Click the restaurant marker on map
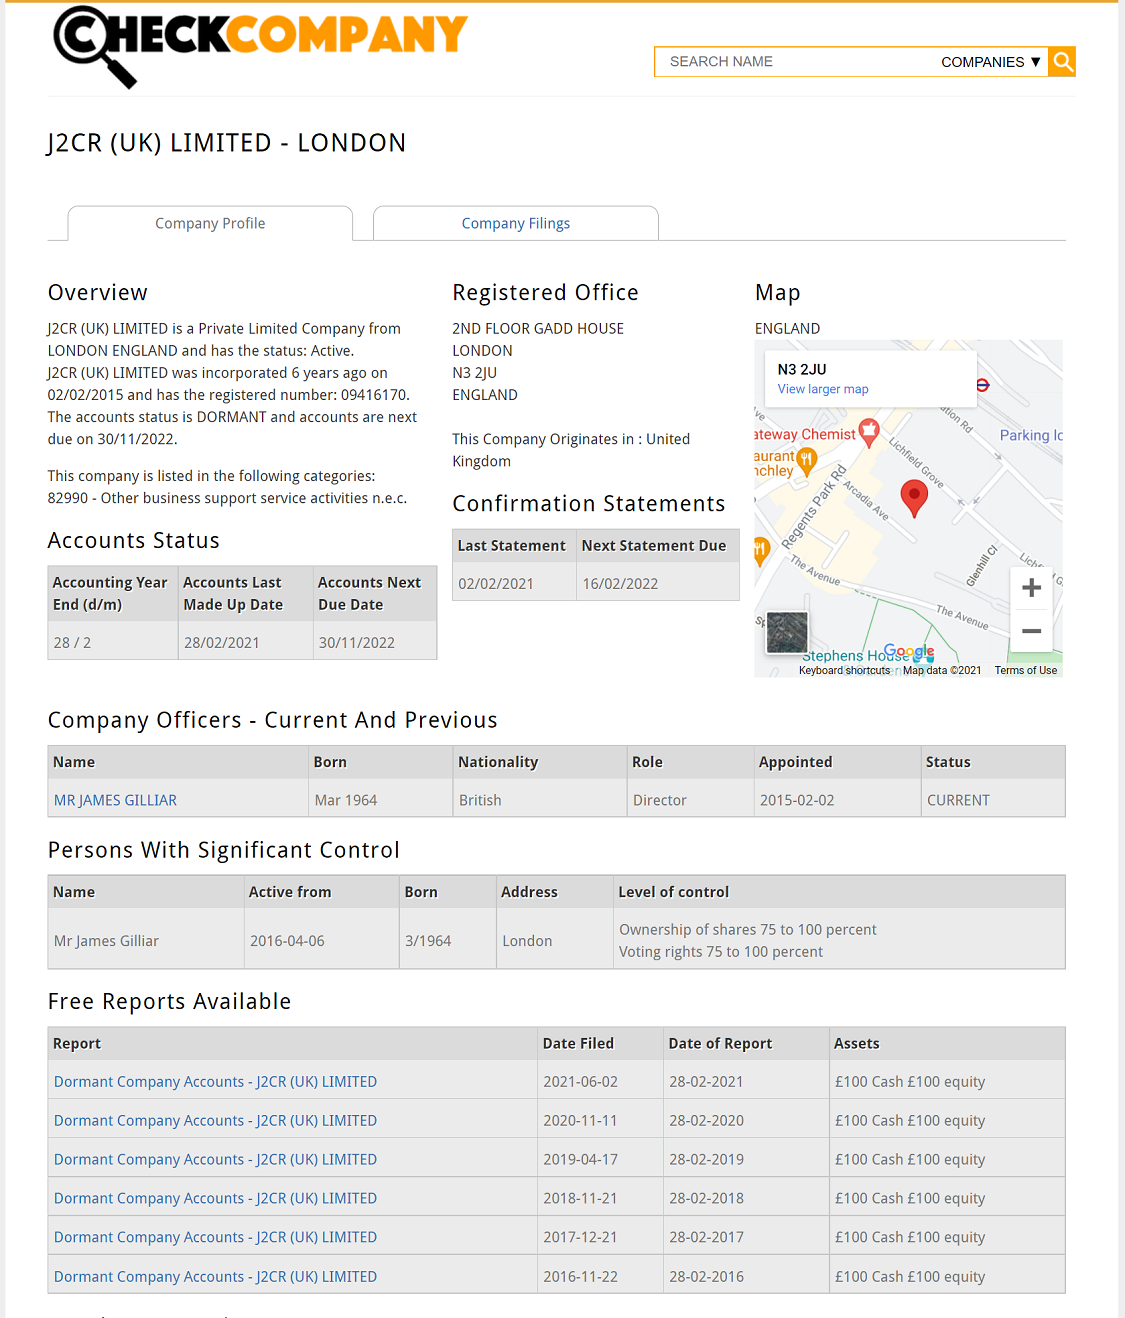The image size is (1125, 1318). [x=806, y=460]
